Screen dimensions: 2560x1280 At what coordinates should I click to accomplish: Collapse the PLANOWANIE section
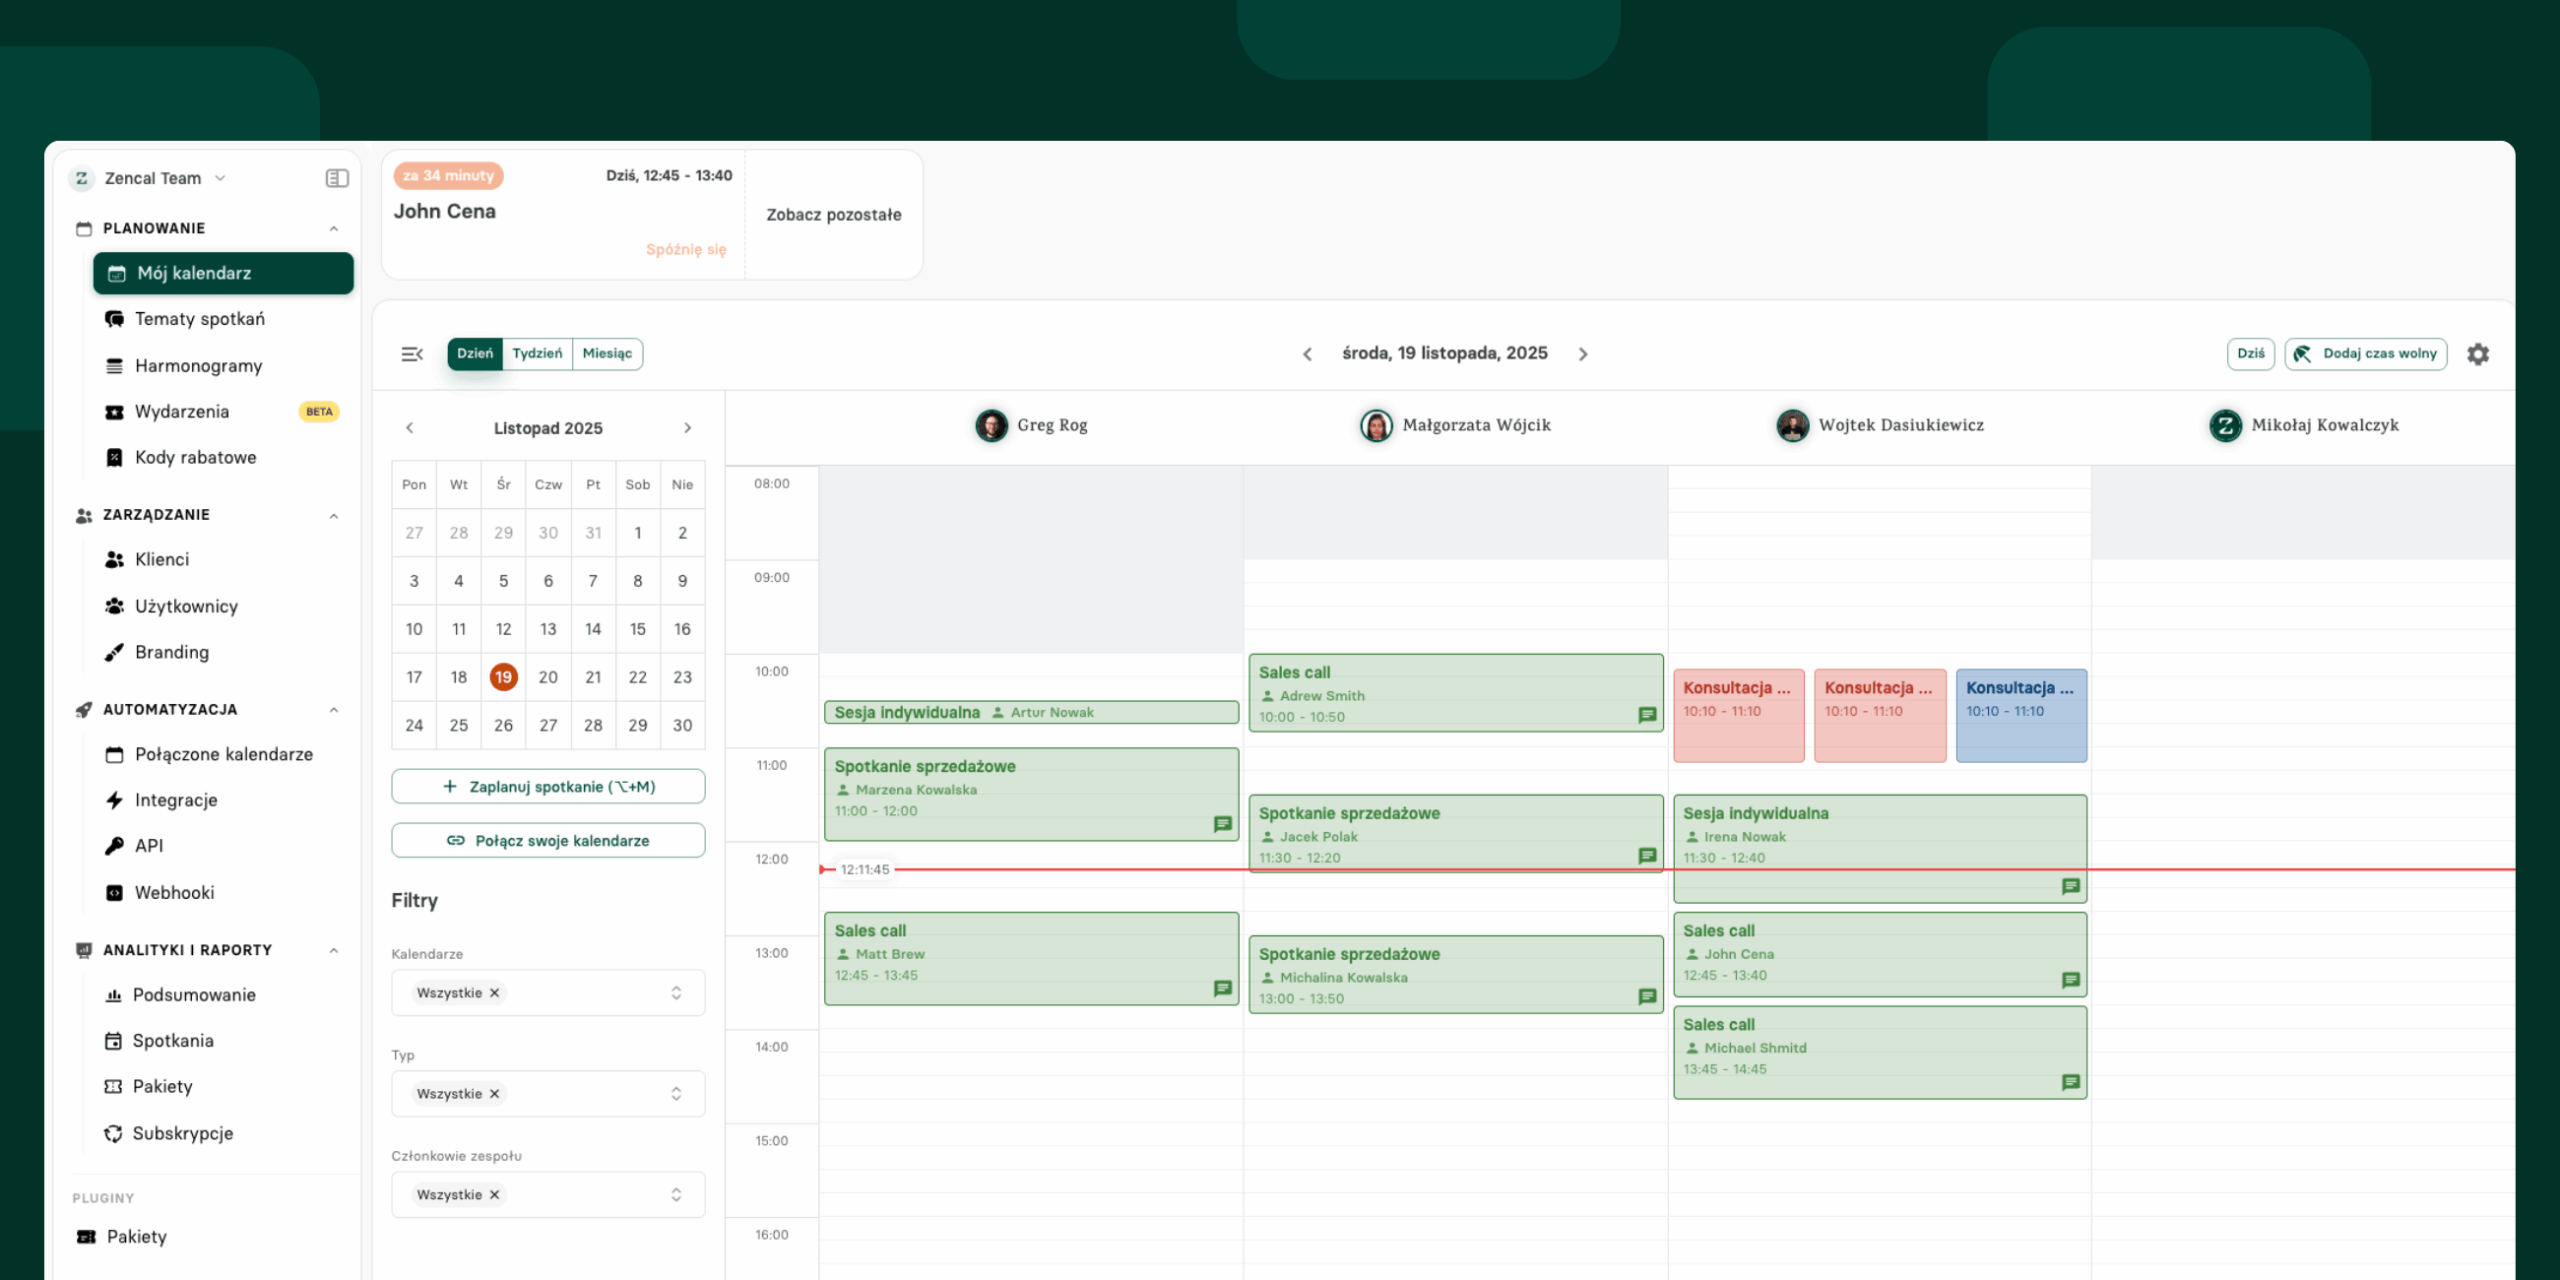click(x=333, y=229)
